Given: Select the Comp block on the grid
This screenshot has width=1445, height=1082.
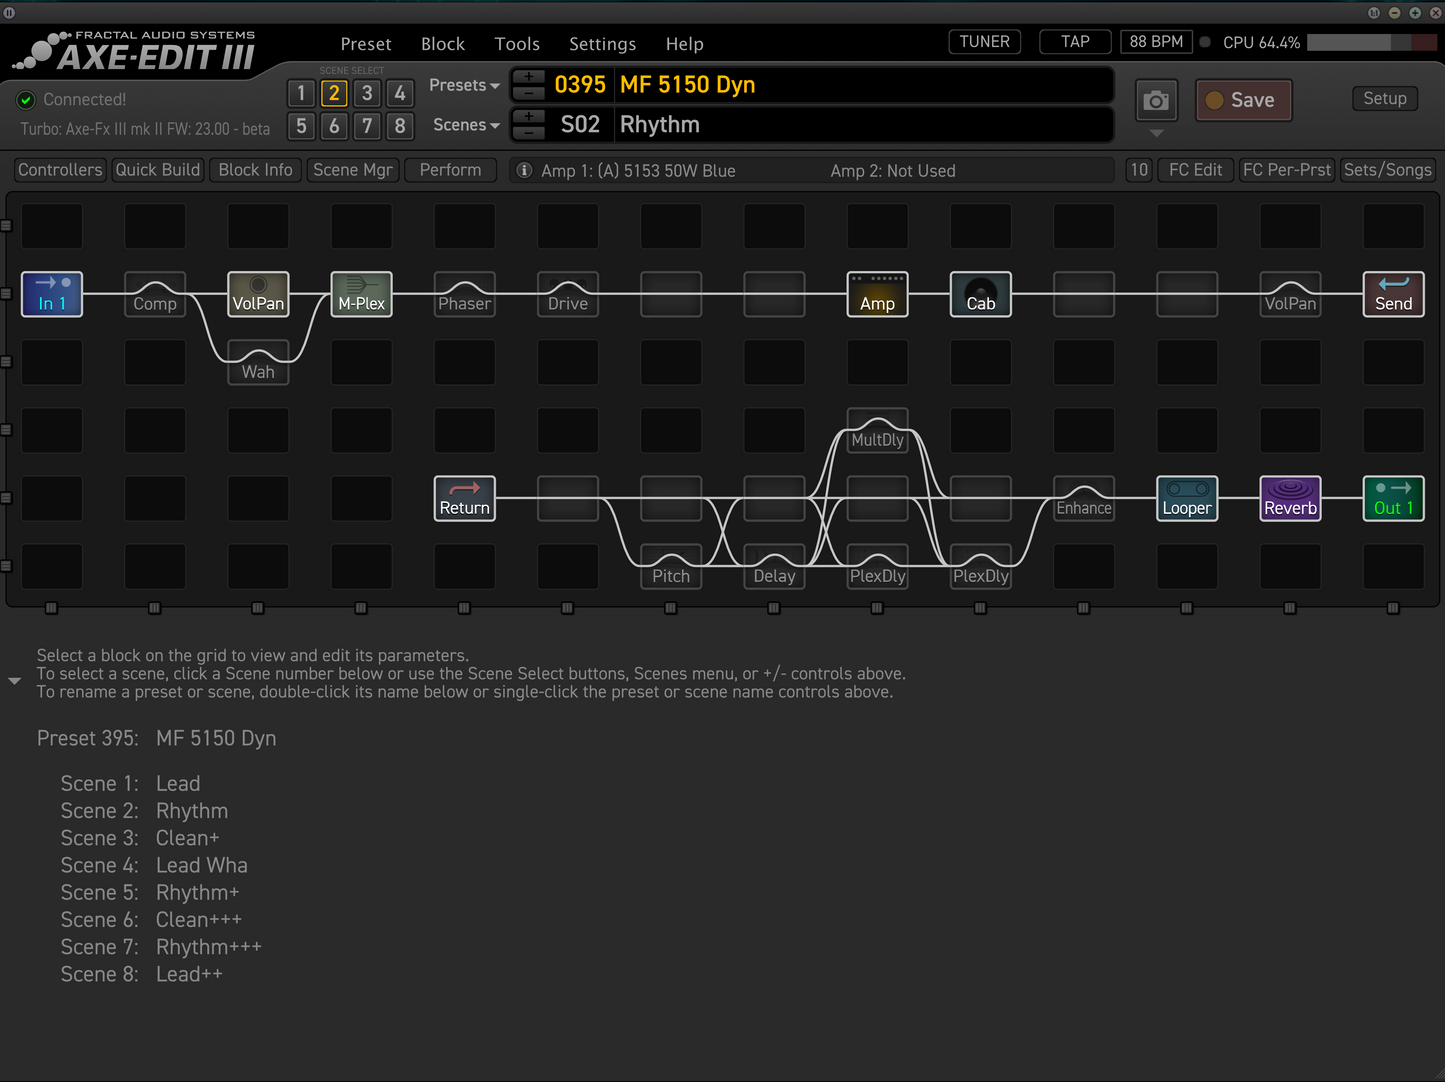Looking at the screenshot, I should tap(155, 294).
